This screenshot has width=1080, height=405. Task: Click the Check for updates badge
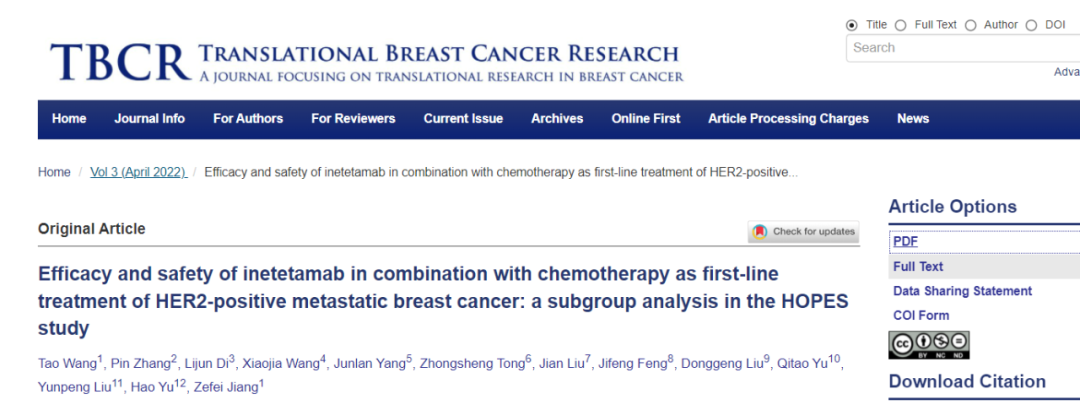click(804, 232)
